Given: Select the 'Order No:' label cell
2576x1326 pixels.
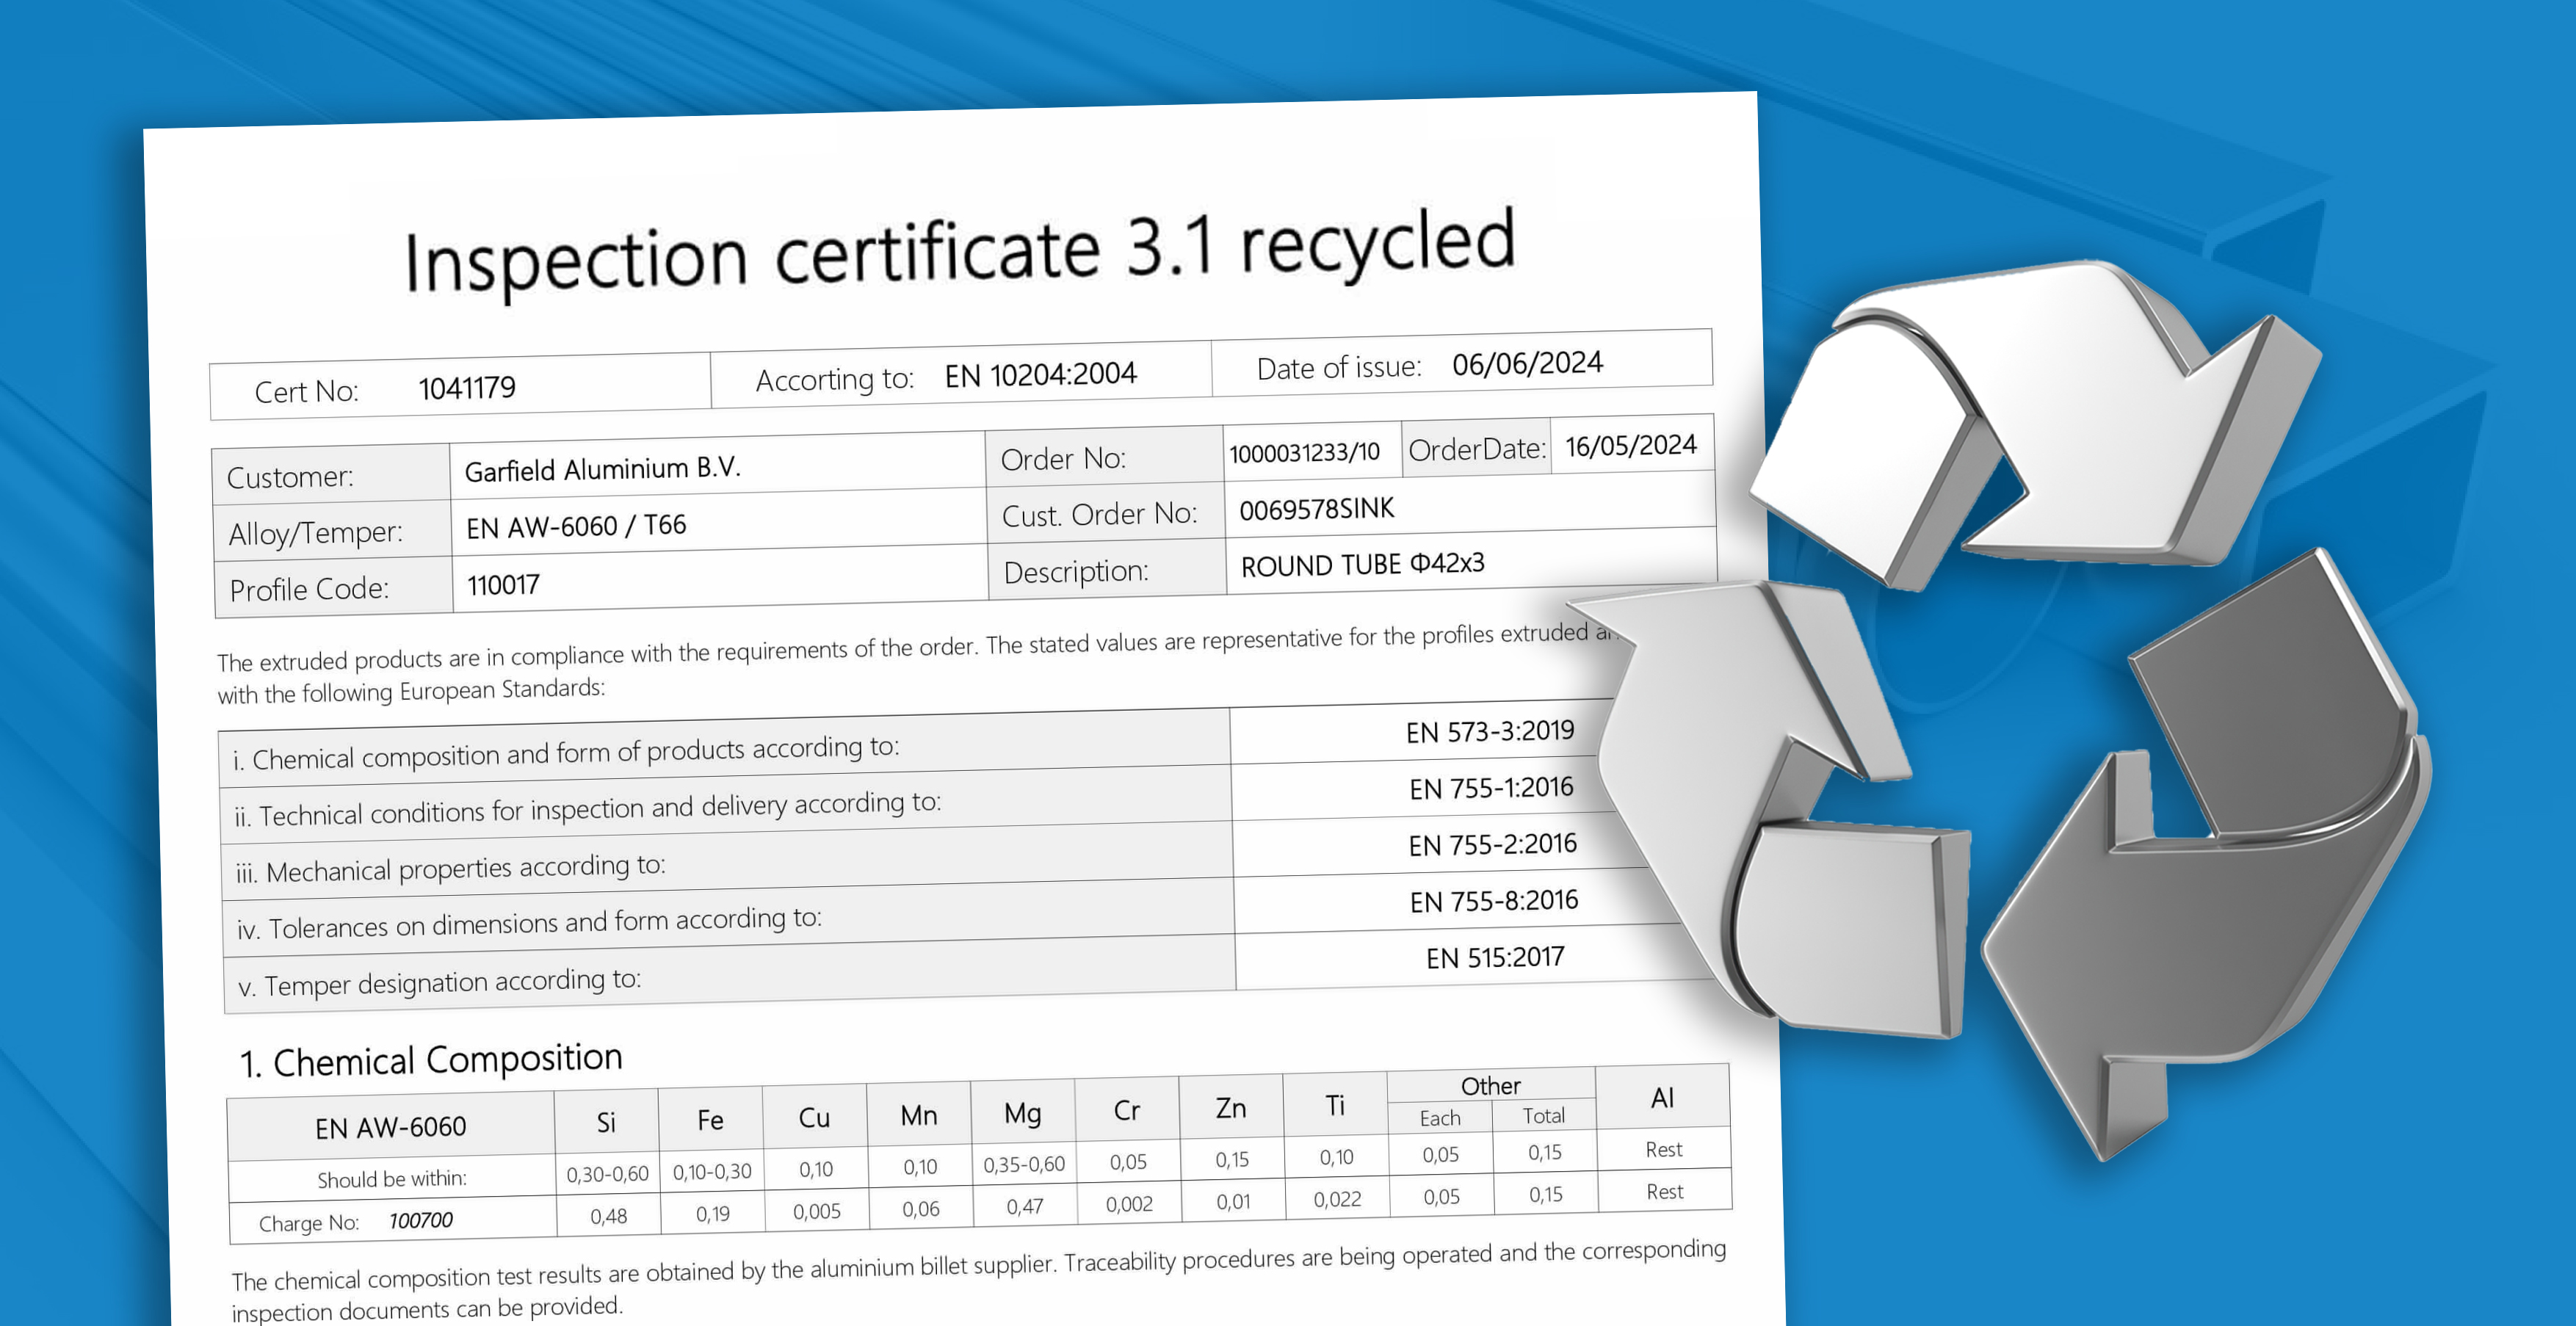Looking at the screenshot, I should [1104, 457].
